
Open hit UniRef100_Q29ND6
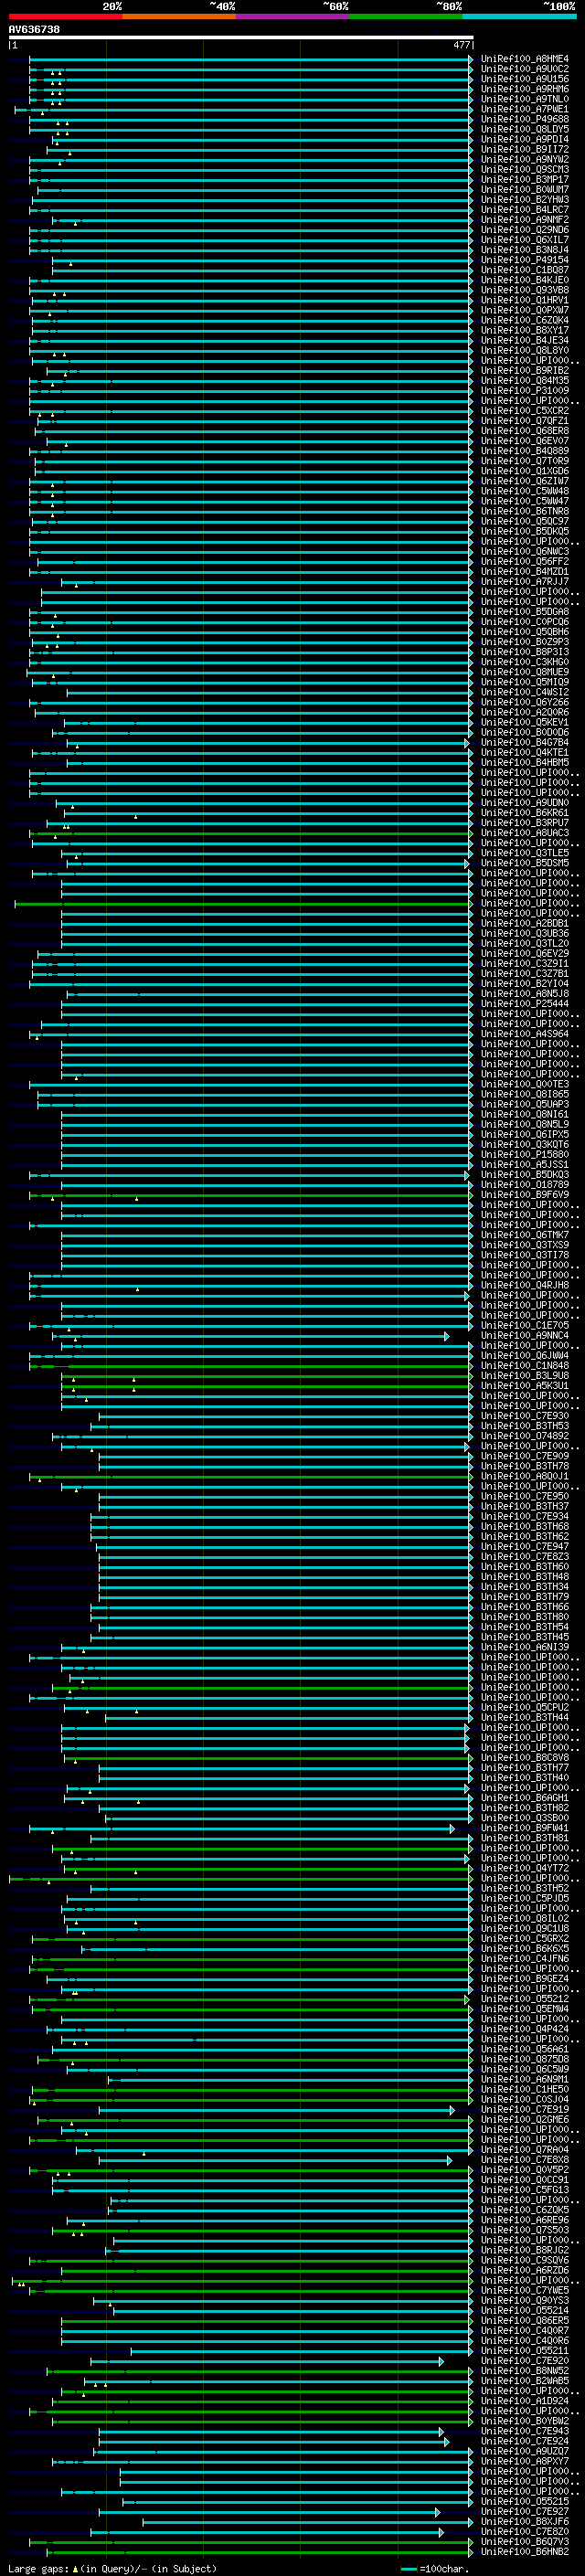point(525,230)
